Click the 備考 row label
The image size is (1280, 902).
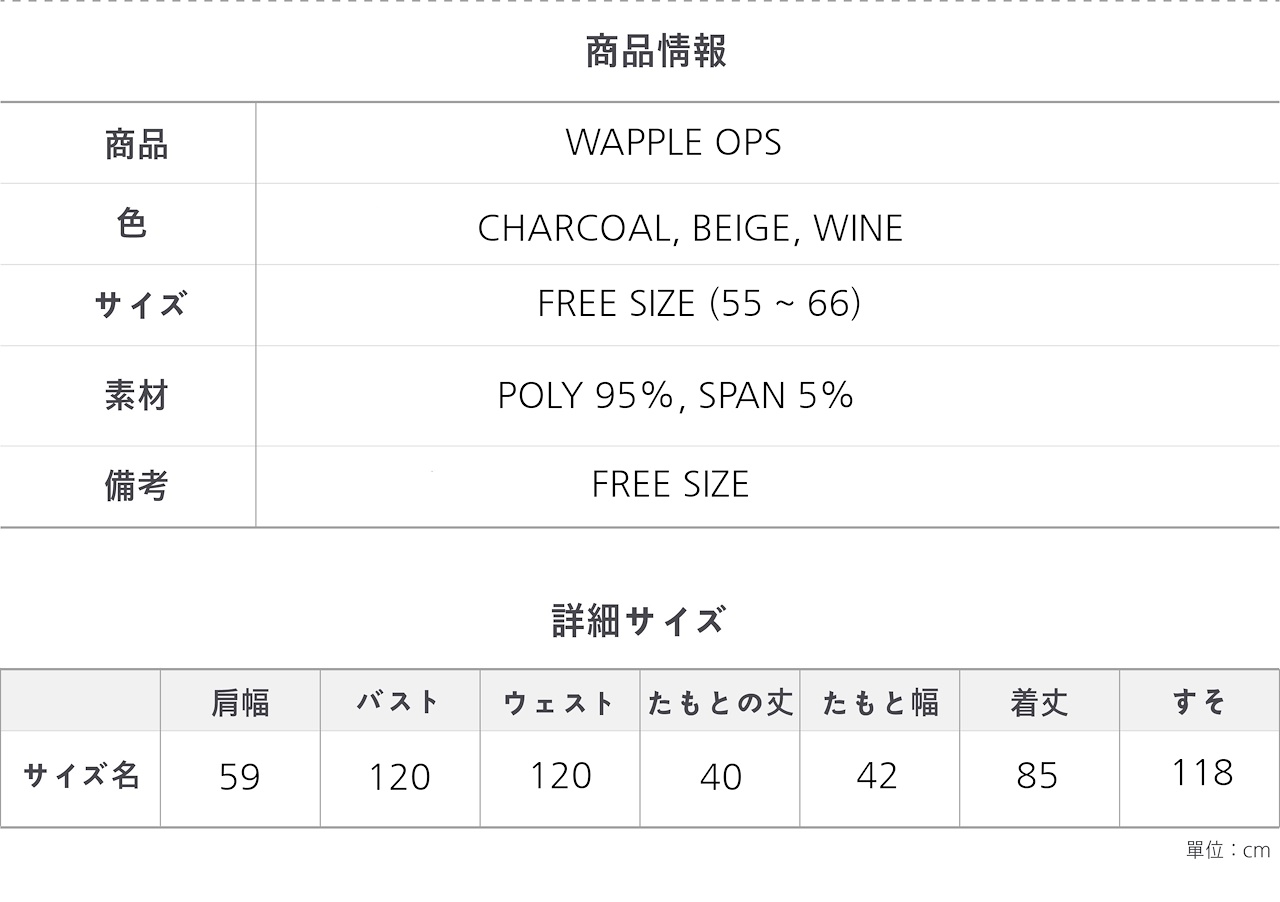tap(136, 485)
